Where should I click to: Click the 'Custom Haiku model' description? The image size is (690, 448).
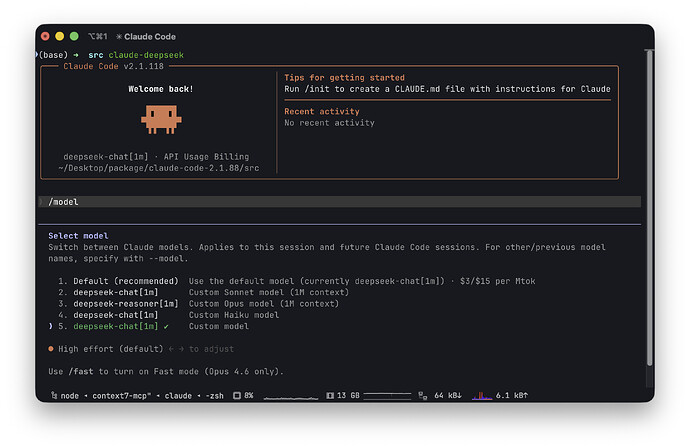click(234, 315)
